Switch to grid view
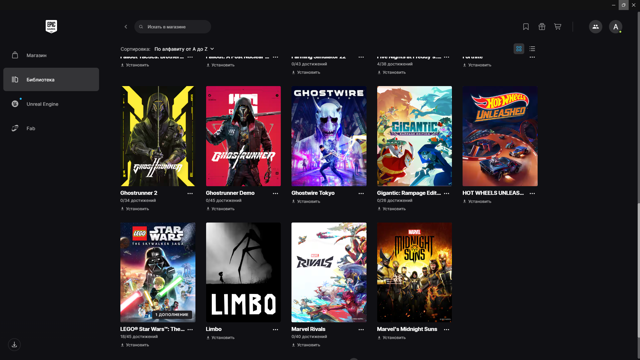 click(x=519, y=49)
